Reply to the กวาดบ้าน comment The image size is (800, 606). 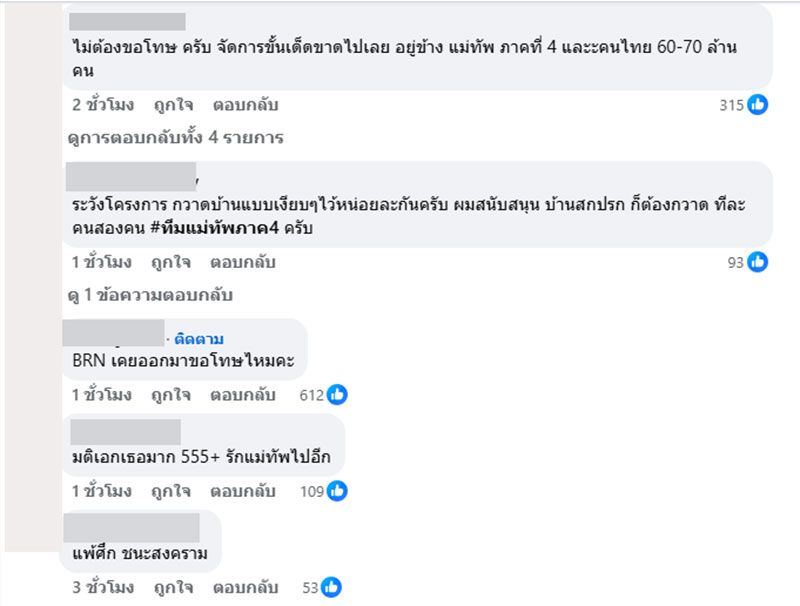click(242, 262)
